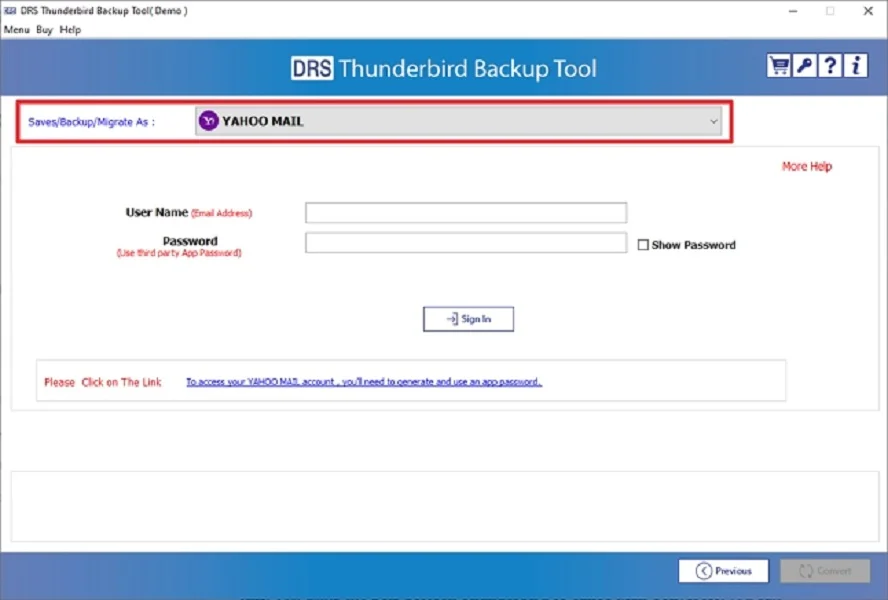
Task: Click the dropdown chevron next to YAHOO MAIL
Action: pyautogui.click(x=713, y=121)
